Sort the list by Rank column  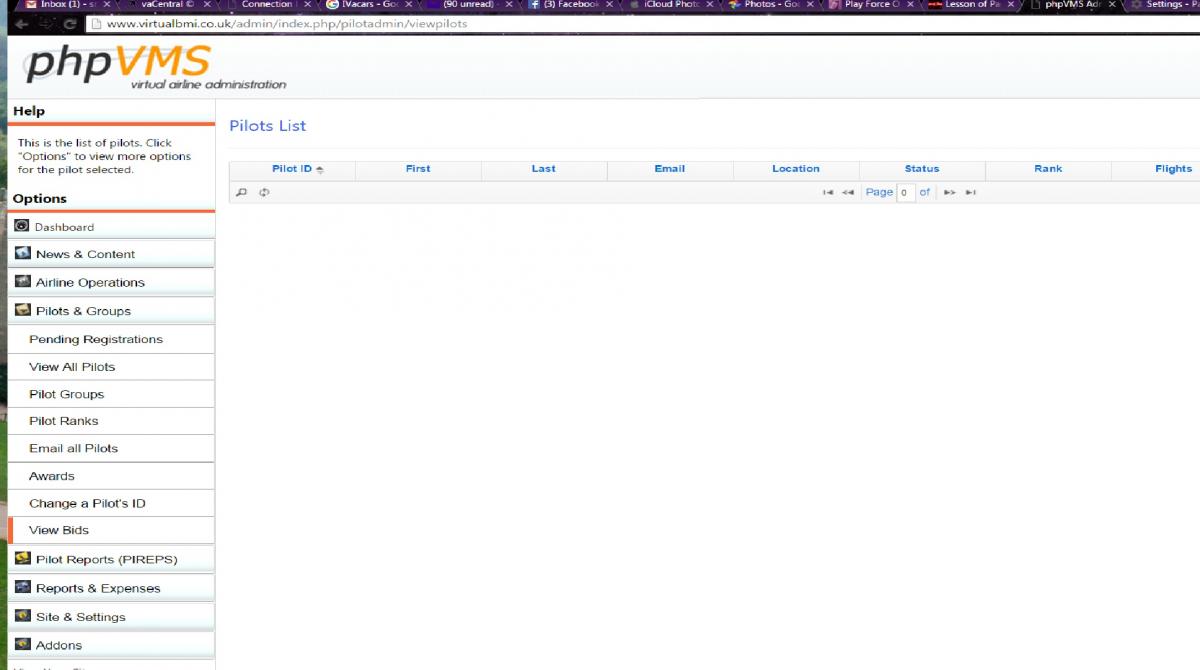click(x=1047, y=169)
